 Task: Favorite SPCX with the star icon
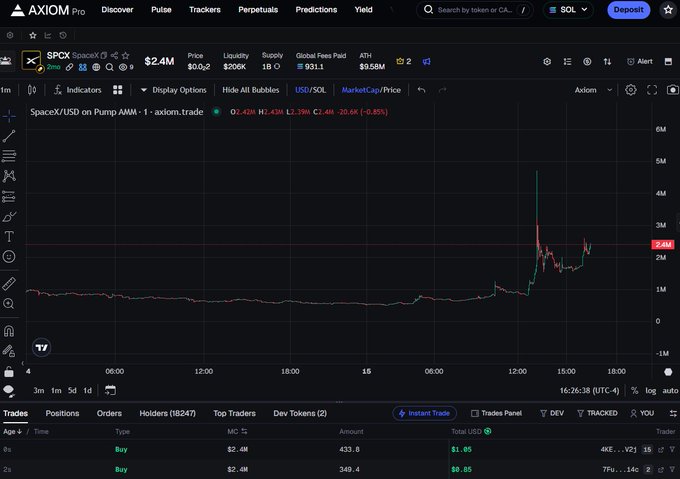126,55
